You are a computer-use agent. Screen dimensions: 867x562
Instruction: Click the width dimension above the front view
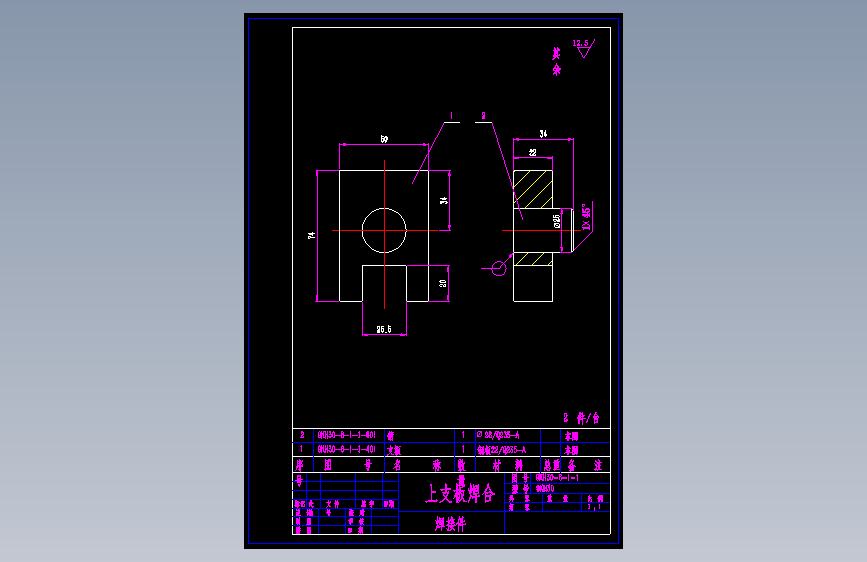click(384, 139)
